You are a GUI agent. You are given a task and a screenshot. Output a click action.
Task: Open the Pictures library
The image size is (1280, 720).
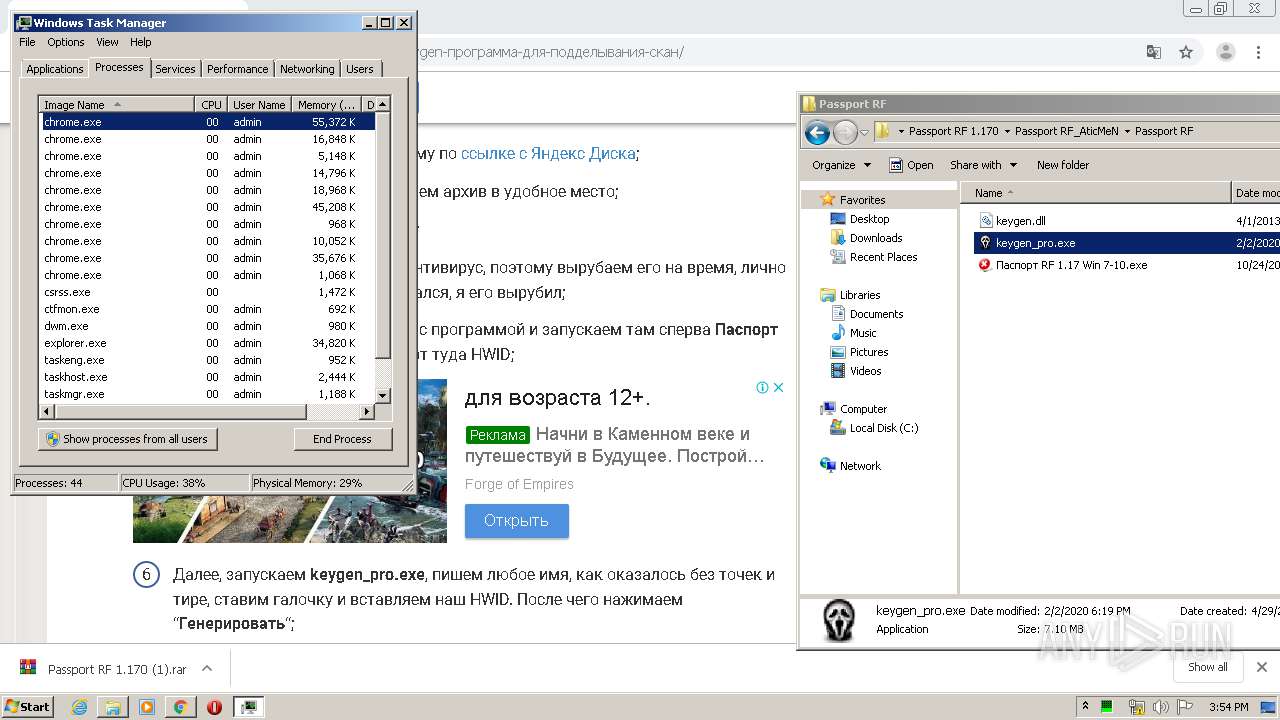[x=868, y=352]
